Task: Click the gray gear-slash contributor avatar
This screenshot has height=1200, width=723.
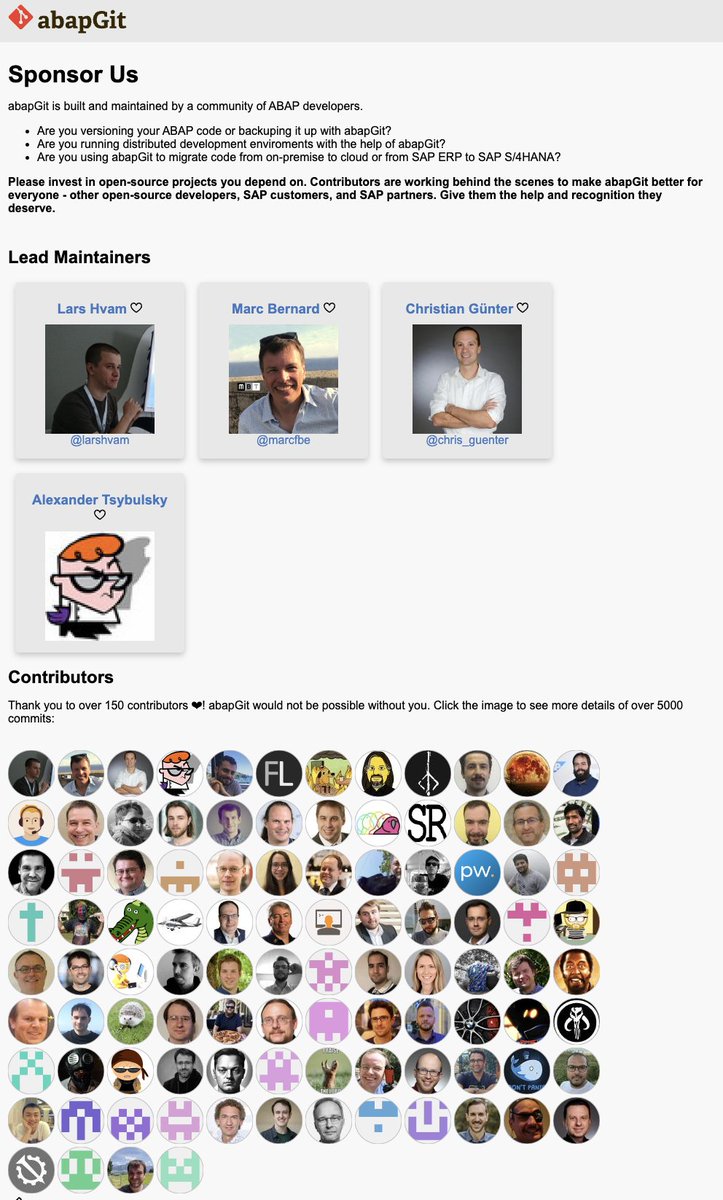Action: tap(31, 1170)
